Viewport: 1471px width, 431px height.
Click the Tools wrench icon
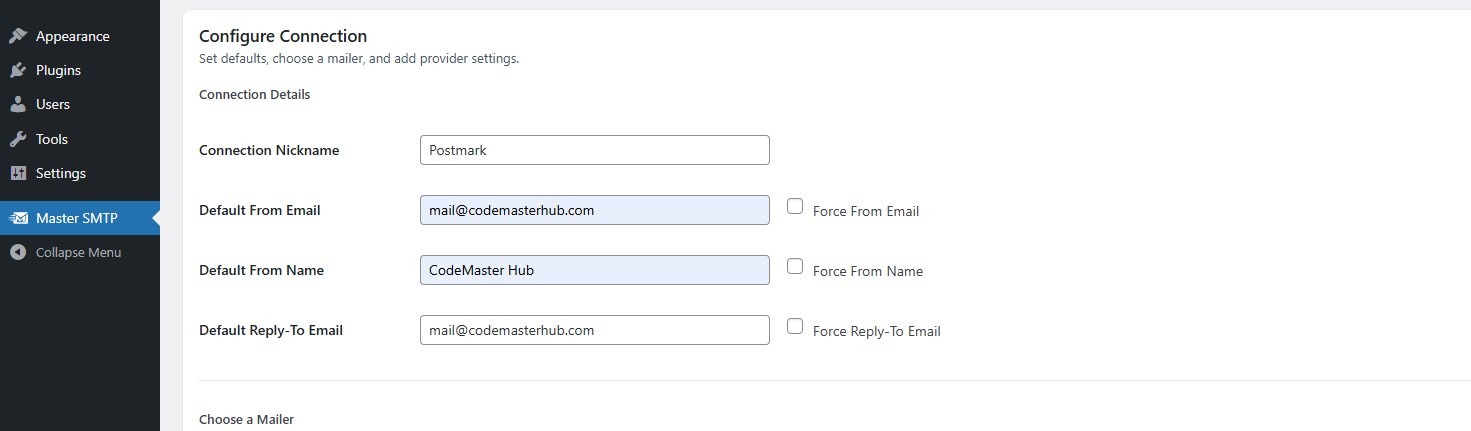point(17,139)
